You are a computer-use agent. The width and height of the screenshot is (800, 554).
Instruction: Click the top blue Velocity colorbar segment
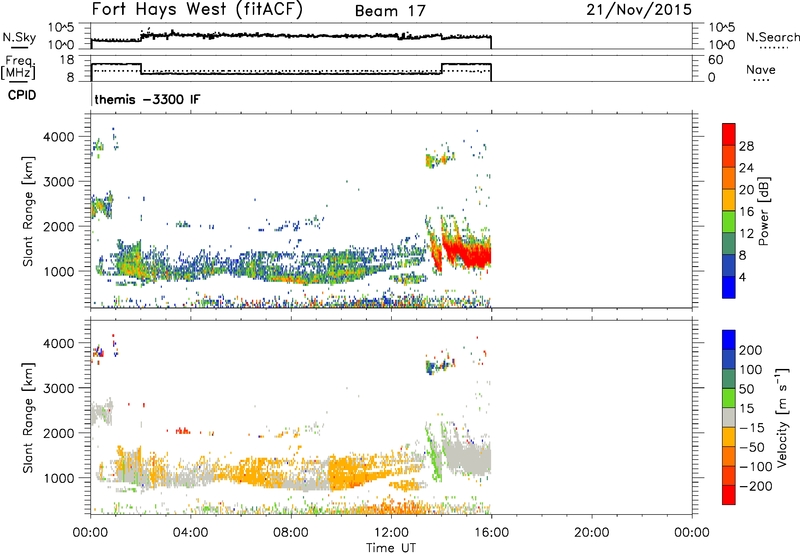tap(729, 339)
